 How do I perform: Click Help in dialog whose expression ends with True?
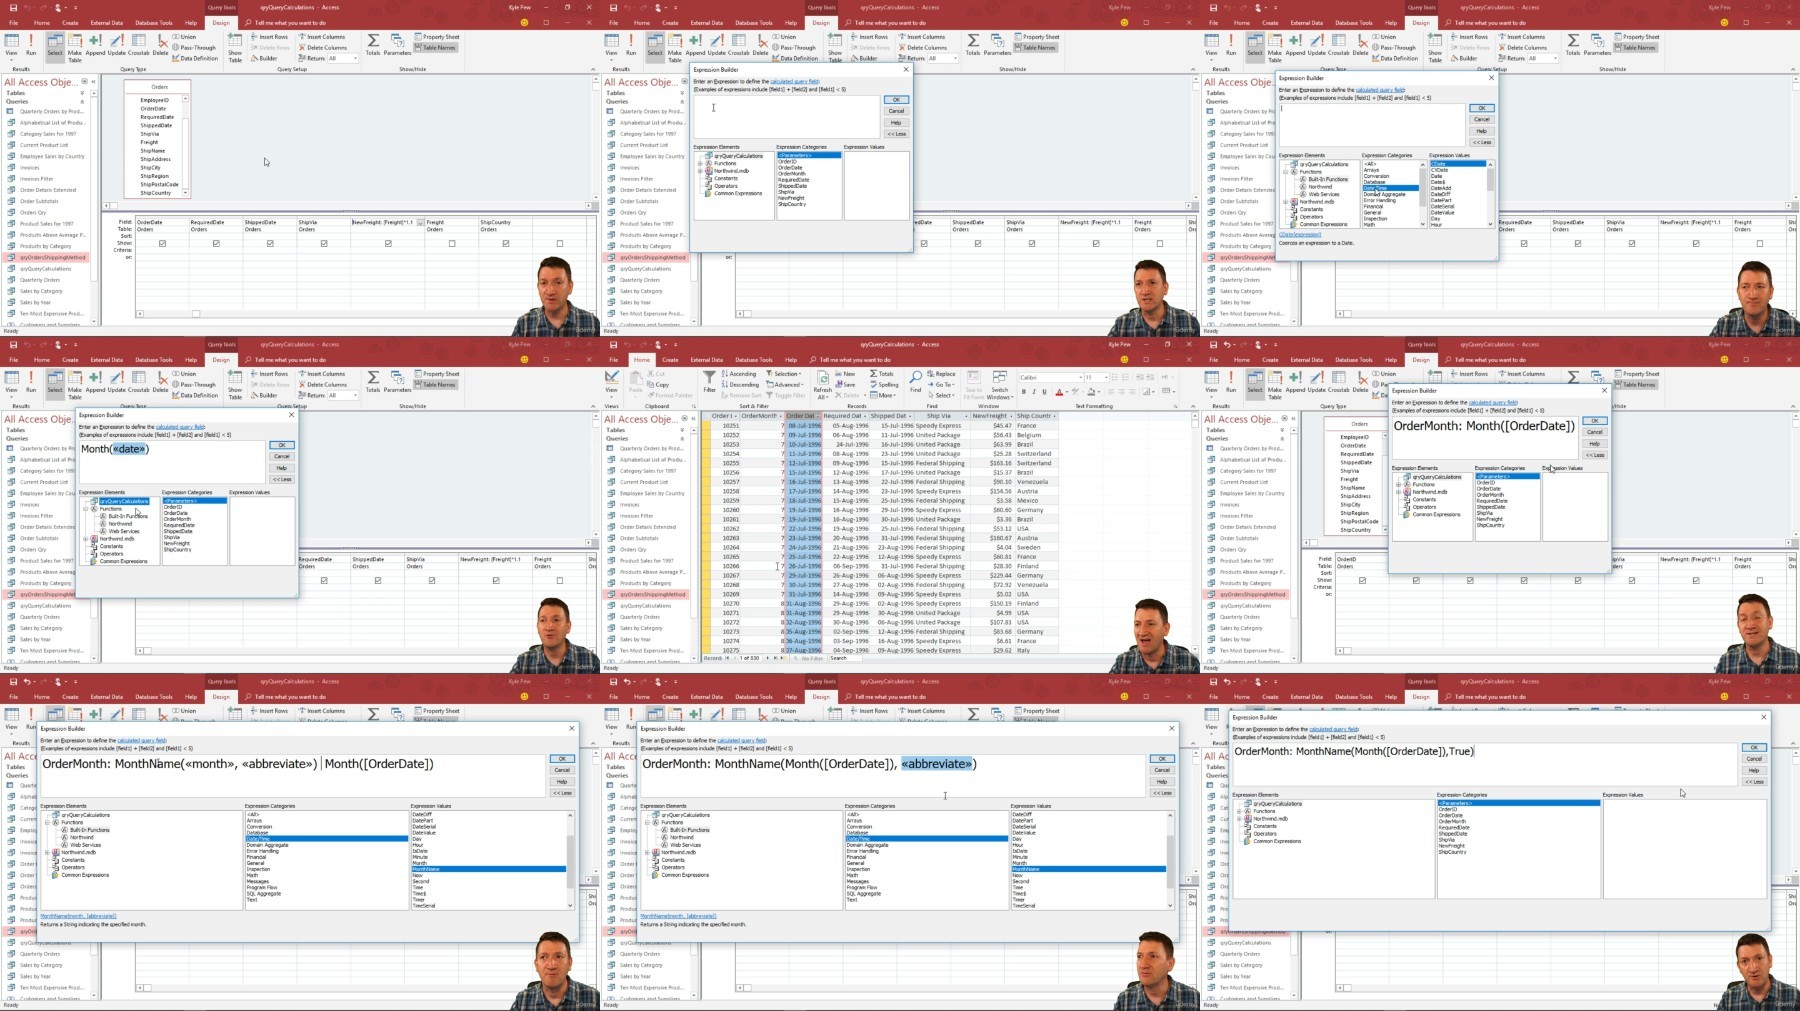point(1754,770)
